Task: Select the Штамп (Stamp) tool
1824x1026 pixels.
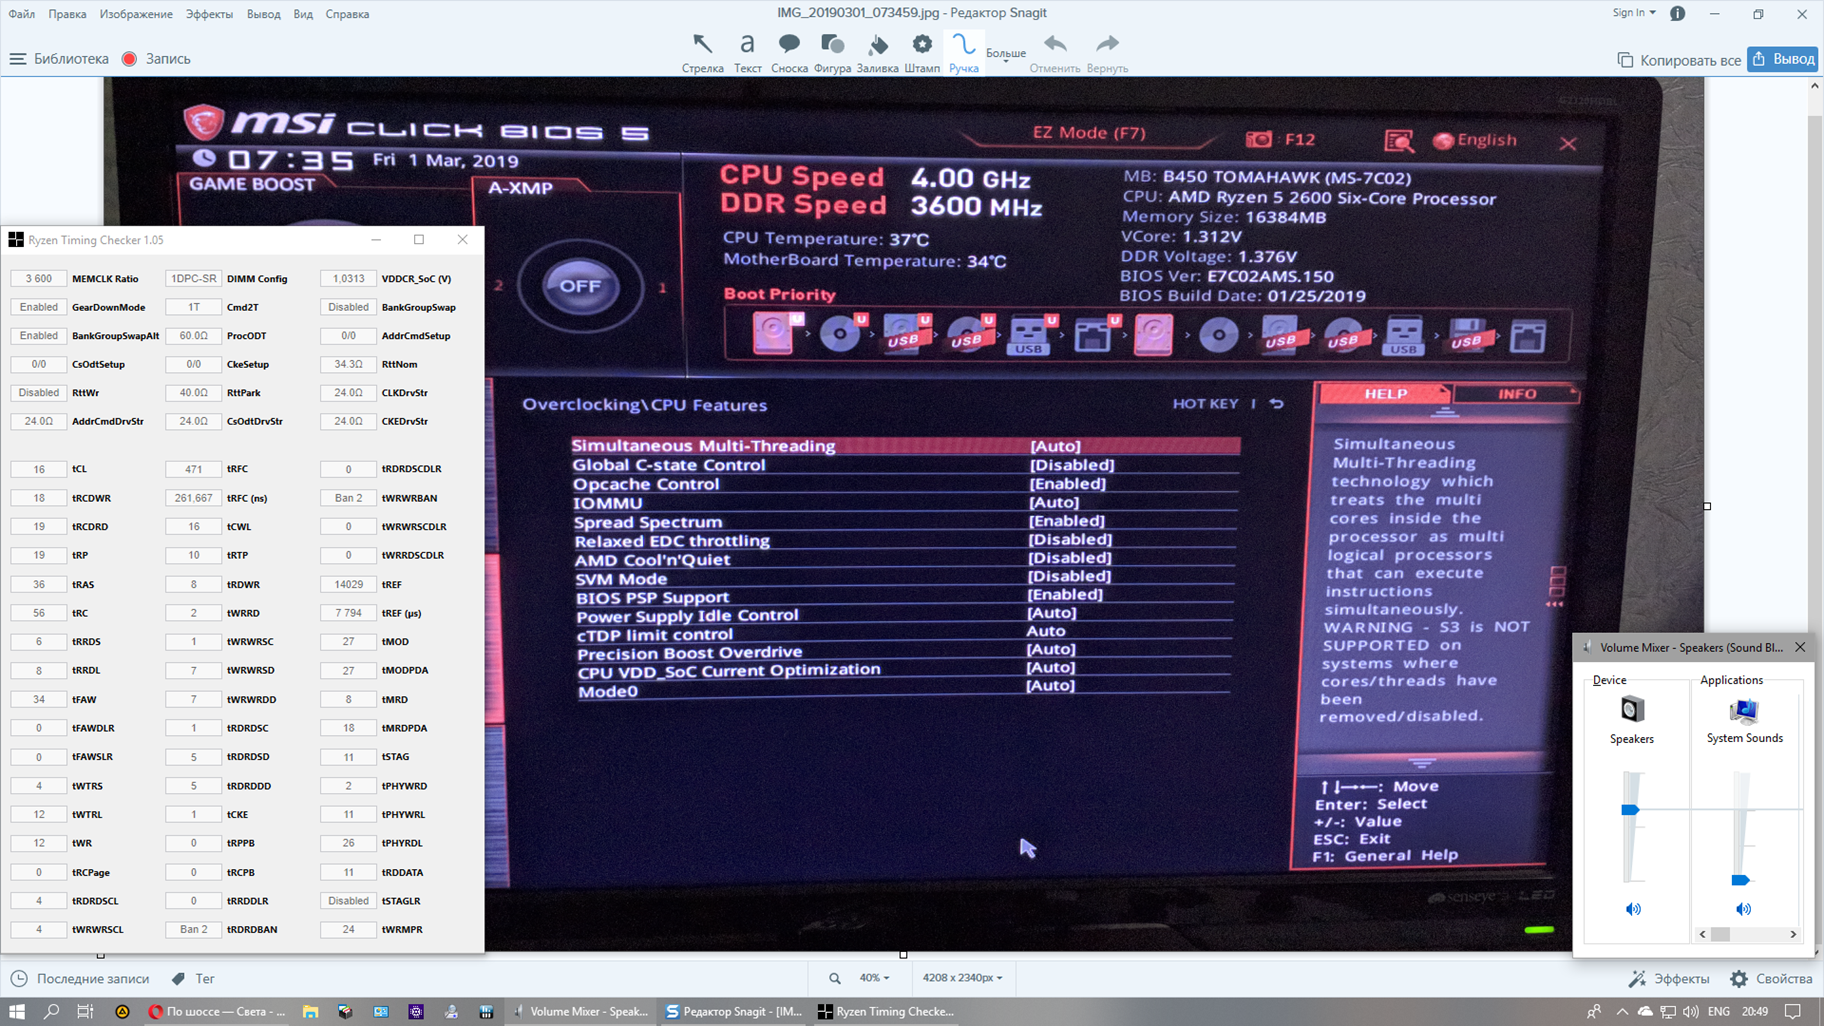Action: [922, 52]
